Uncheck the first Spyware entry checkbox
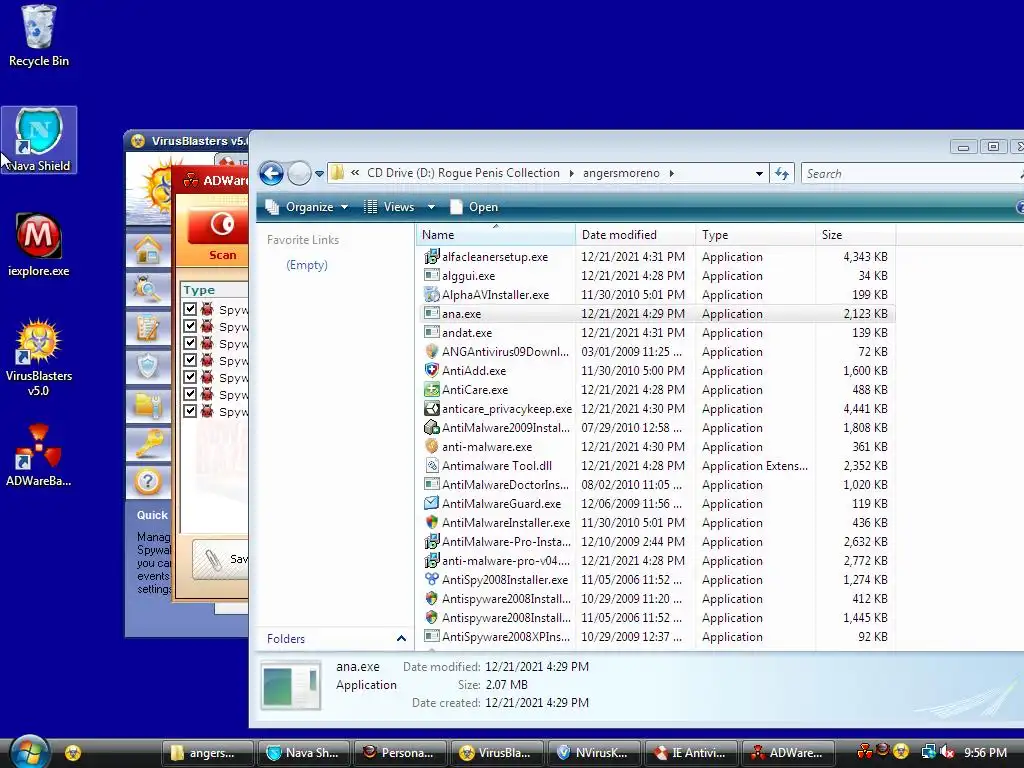Screen dimensions: 1024x768 point(190,309)
